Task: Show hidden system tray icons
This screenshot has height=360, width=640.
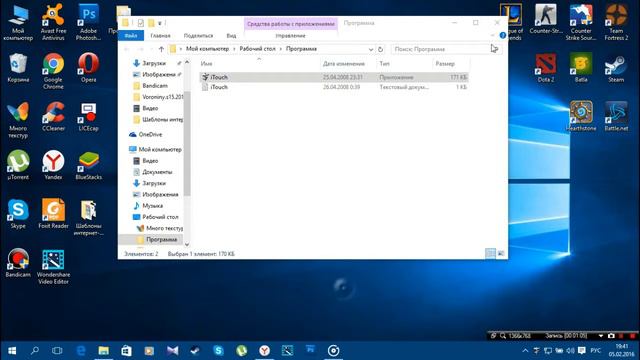Action: click(525, 351)
